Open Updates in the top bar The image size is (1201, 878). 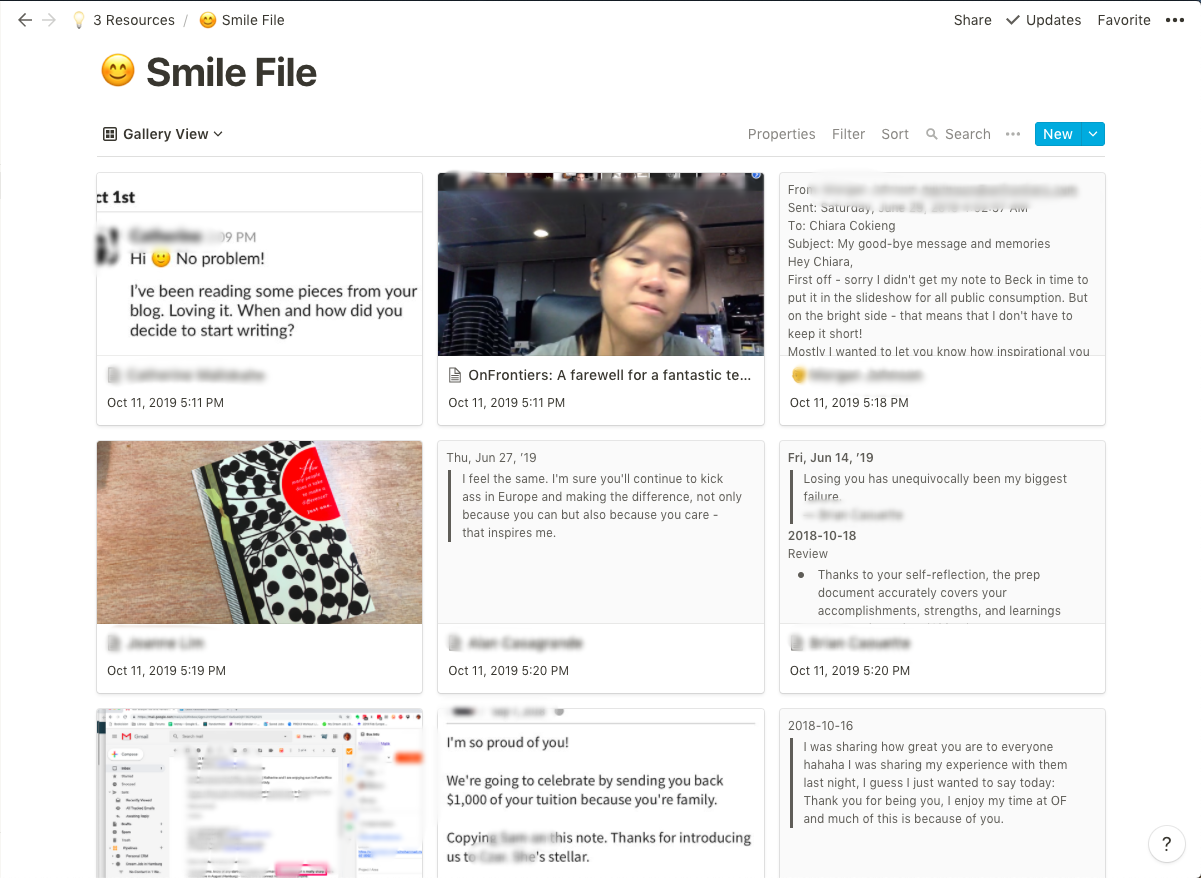[1043, 19]
